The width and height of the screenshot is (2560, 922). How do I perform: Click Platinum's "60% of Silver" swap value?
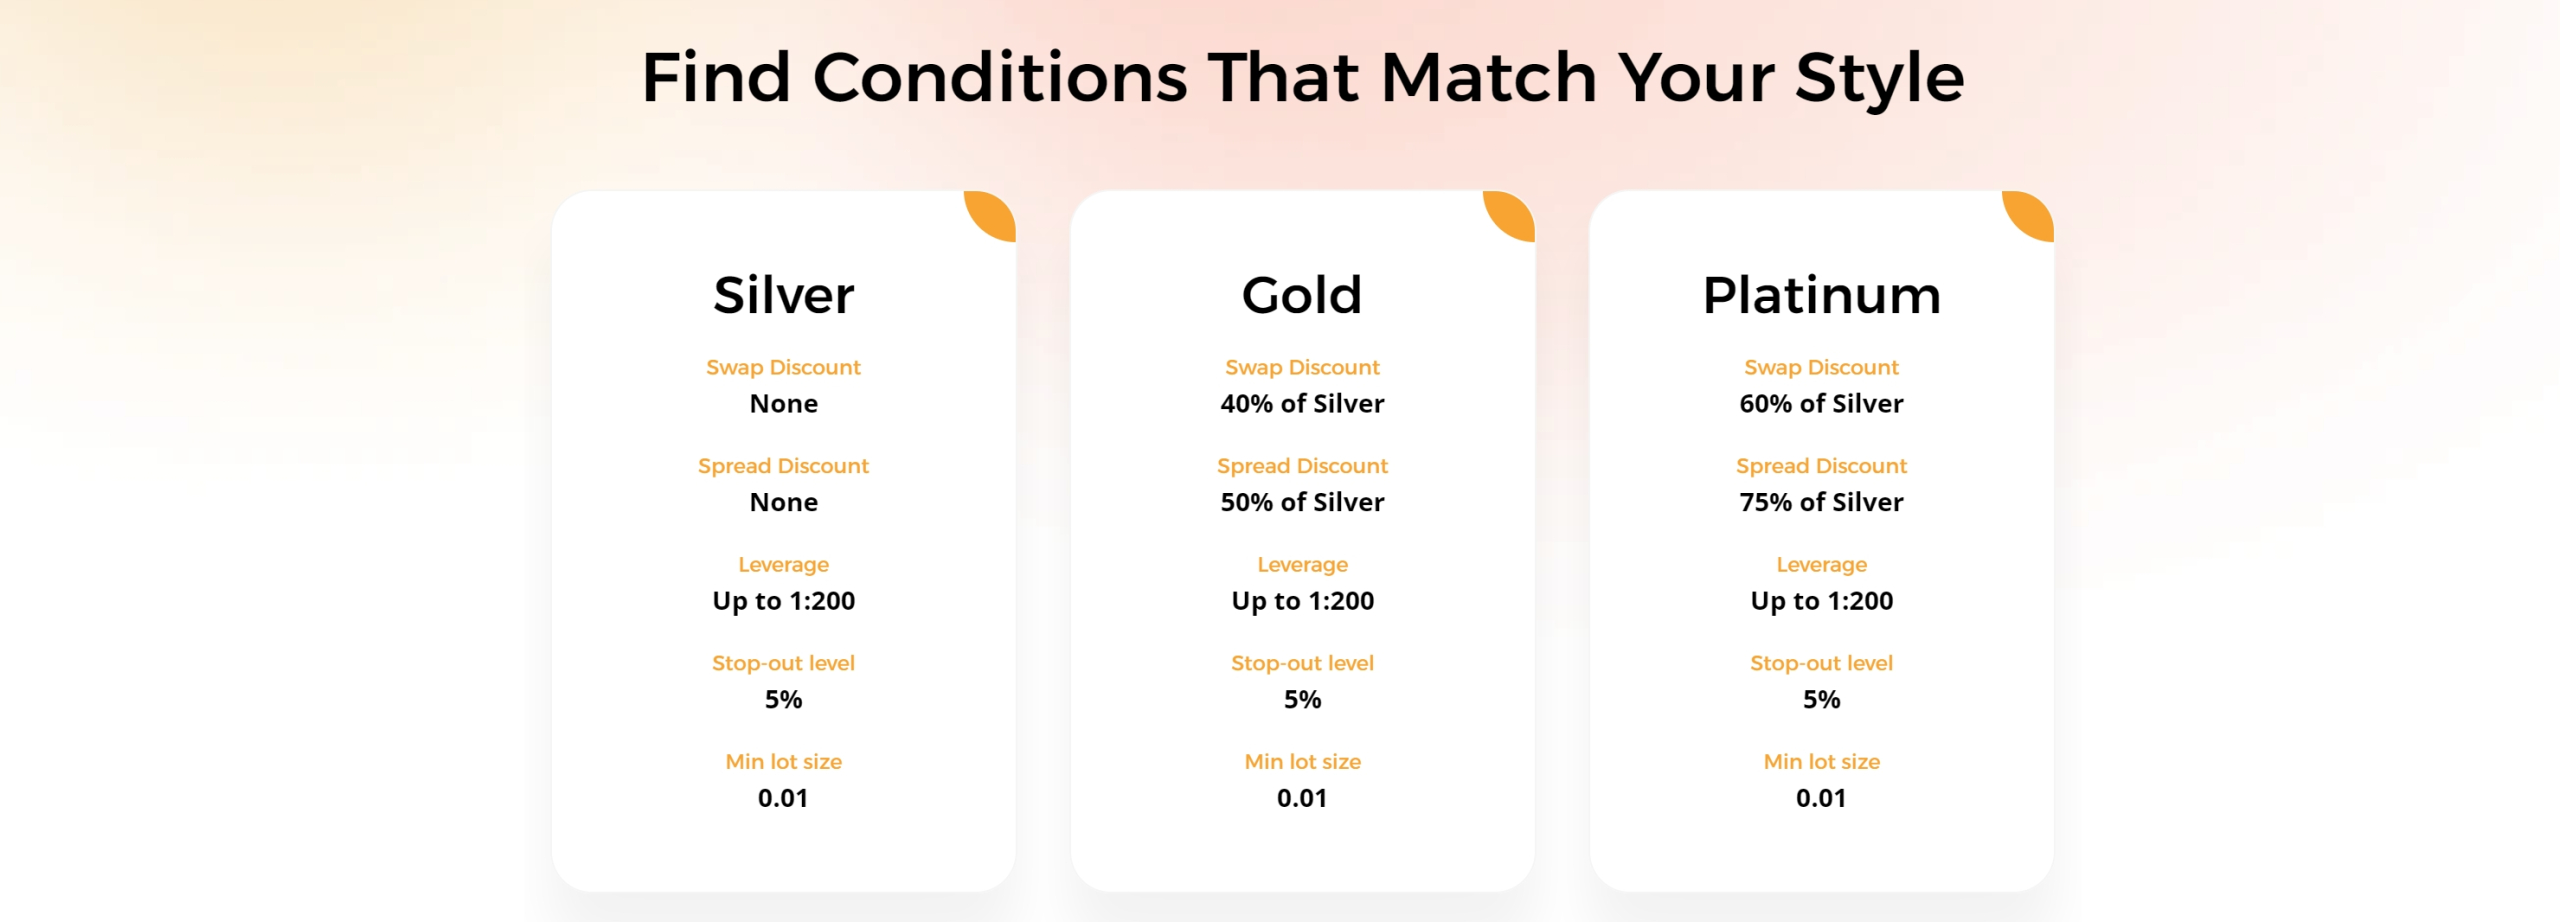click(1821, 404)
